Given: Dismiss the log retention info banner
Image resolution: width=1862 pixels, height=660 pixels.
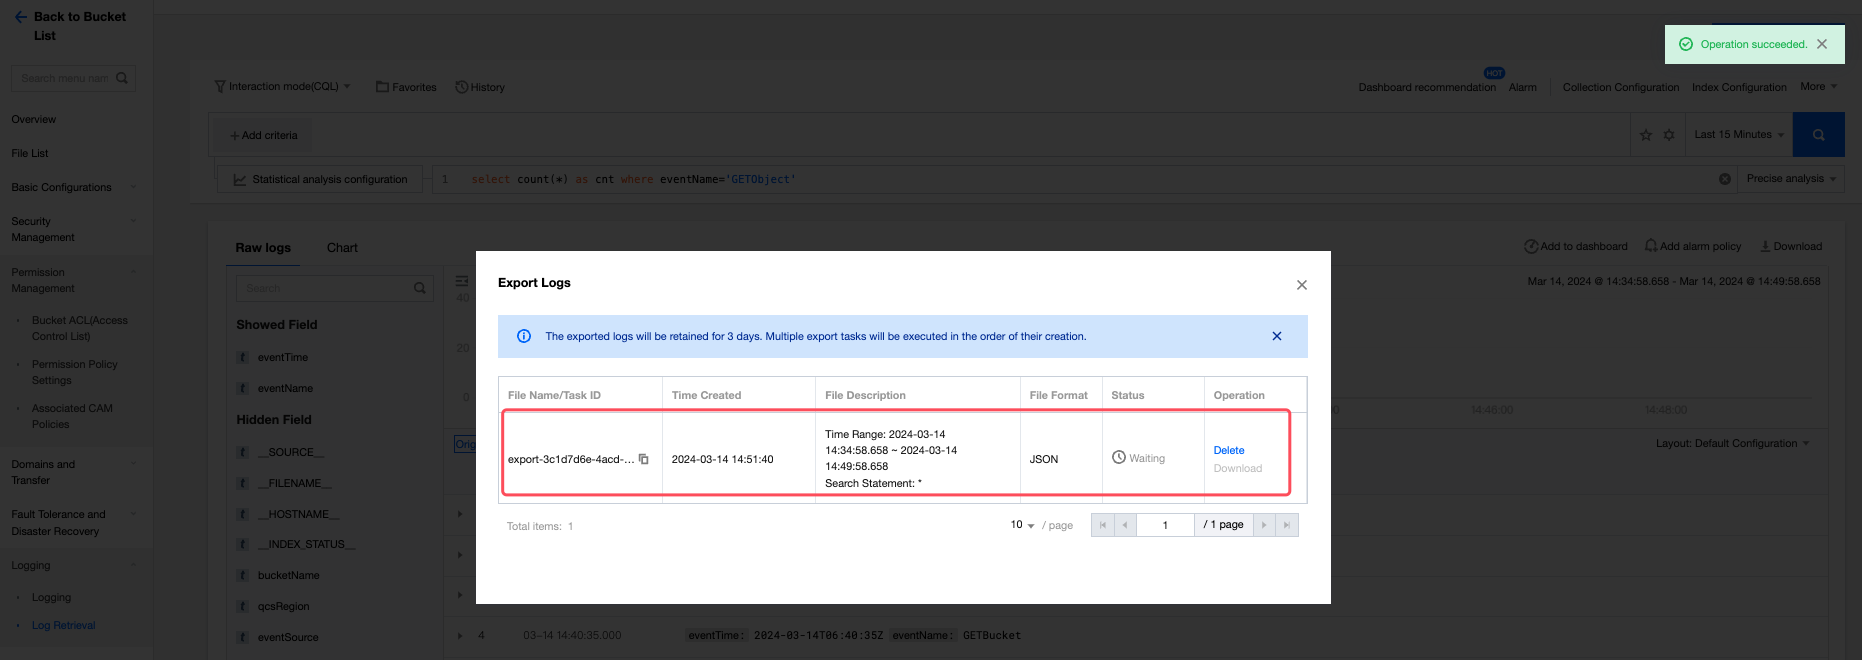Looking at the screenshot, I should click(1276, 336).
